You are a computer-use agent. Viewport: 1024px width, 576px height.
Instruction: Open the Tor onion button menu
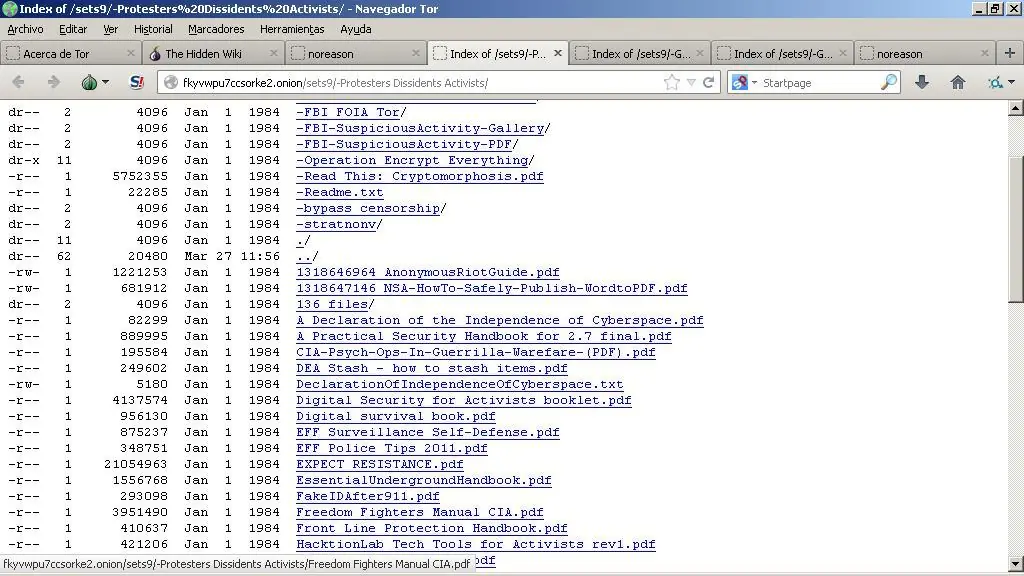point(95,82)
